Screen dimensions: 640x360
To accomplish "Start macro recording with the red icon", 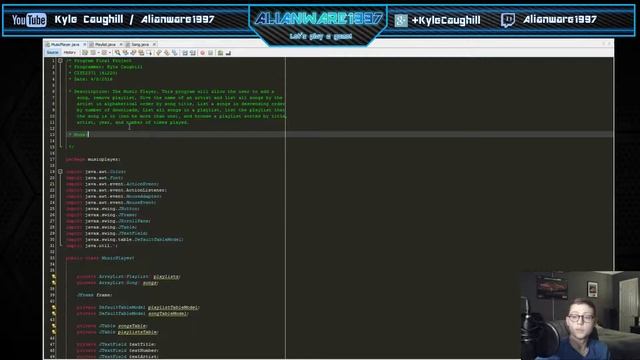I will pos(202,53).
